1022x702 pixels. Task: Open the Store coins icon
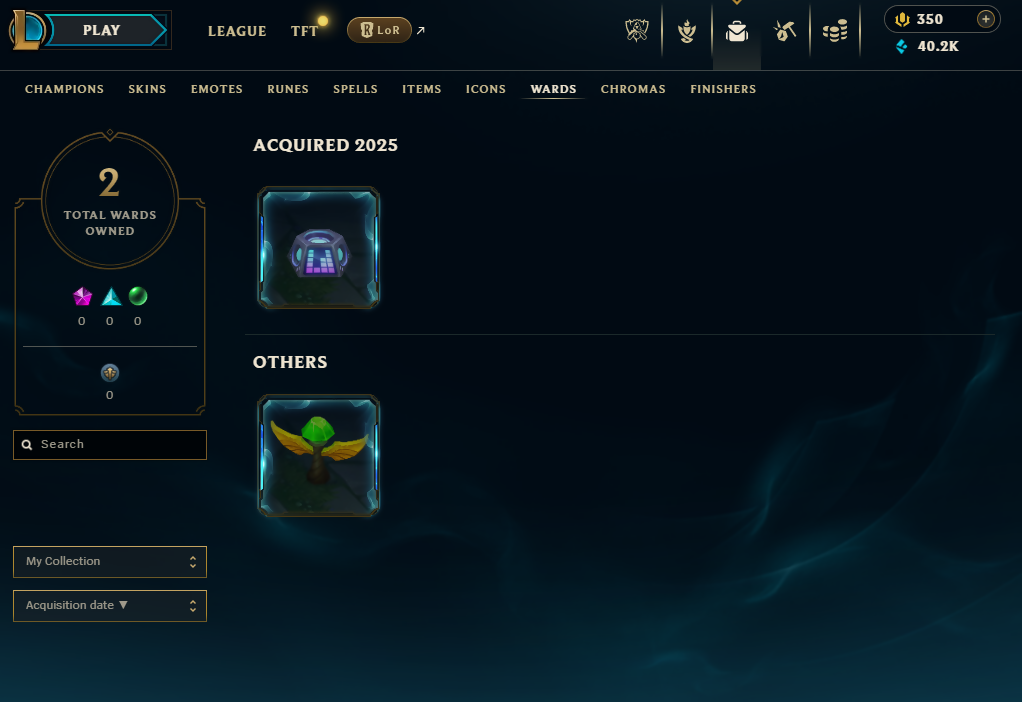835,31
